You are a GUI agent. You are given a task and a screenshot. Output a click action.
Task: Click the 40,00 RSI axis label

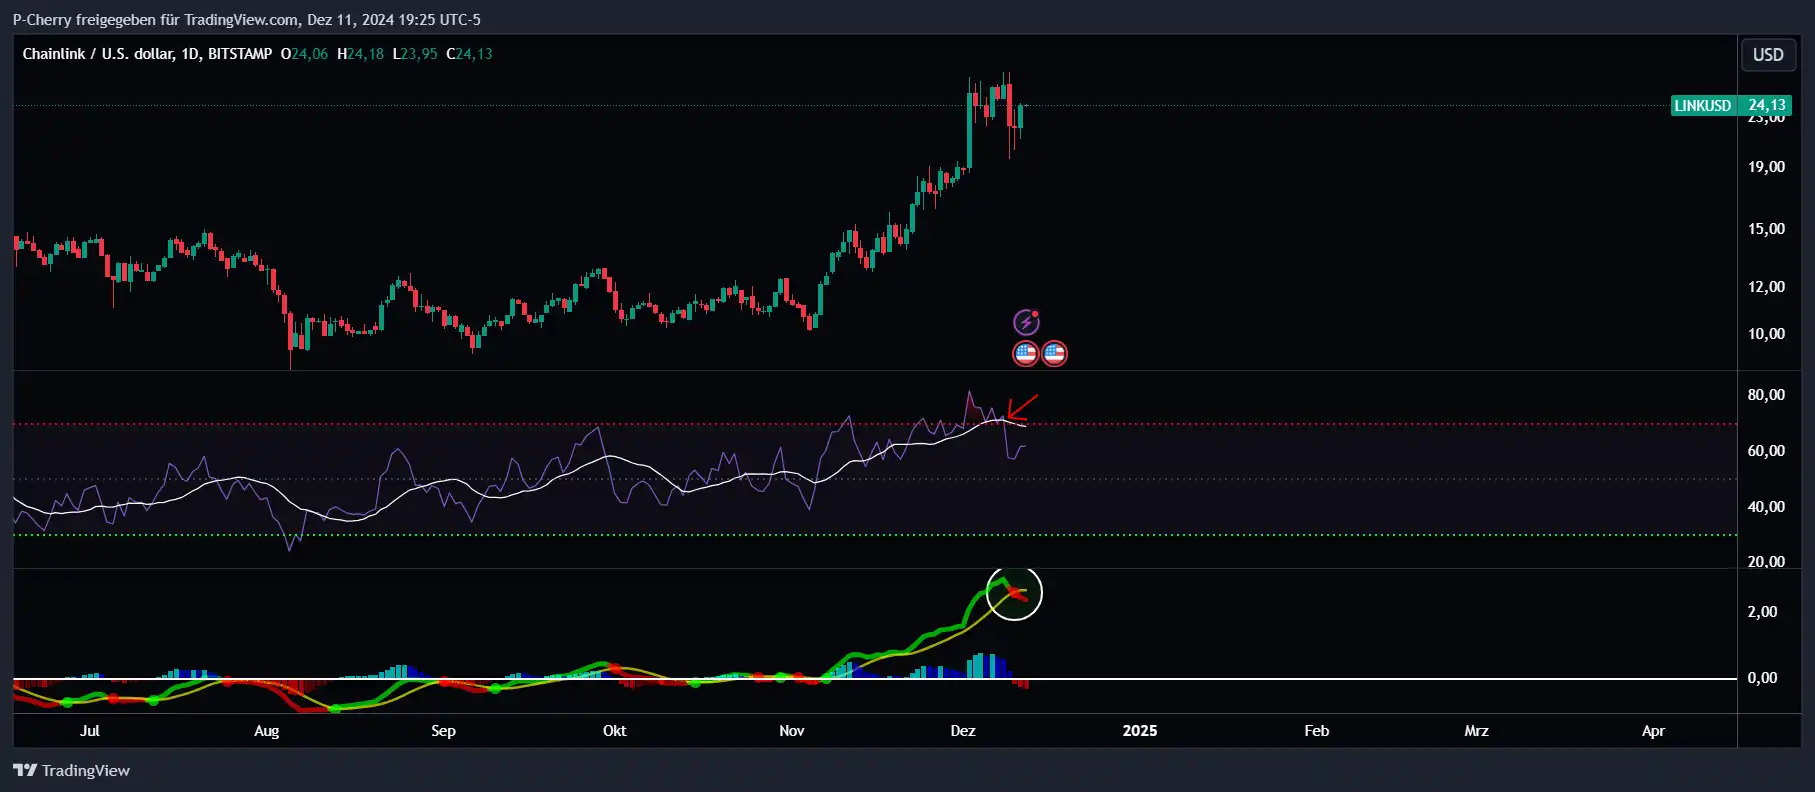click(1766, 507)
